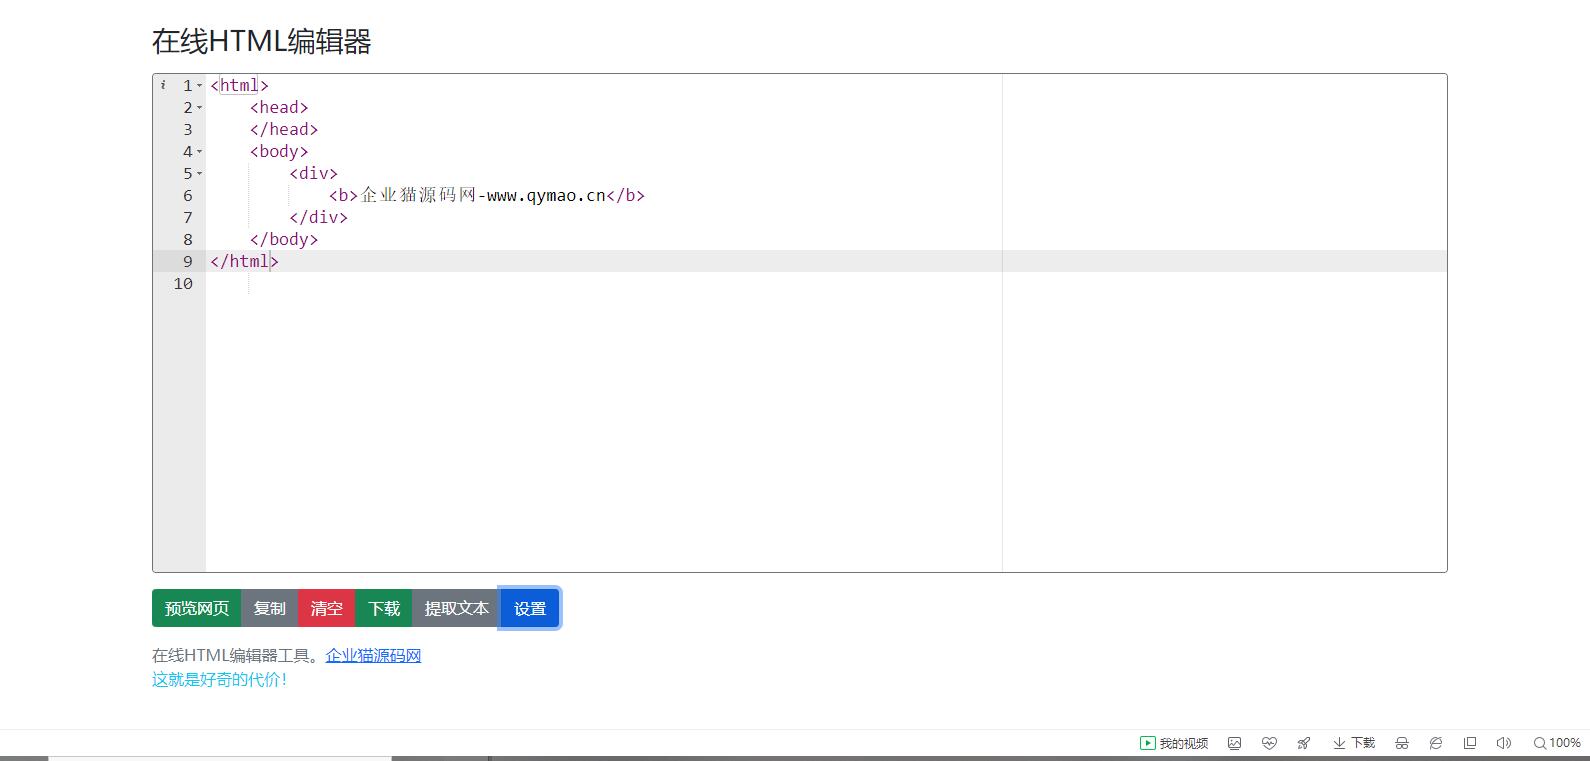Image resolution: width=1590 pixels, height=761 pixels.
Task: Click the opening body tag on line 4
Action: [x=279, y=152]
